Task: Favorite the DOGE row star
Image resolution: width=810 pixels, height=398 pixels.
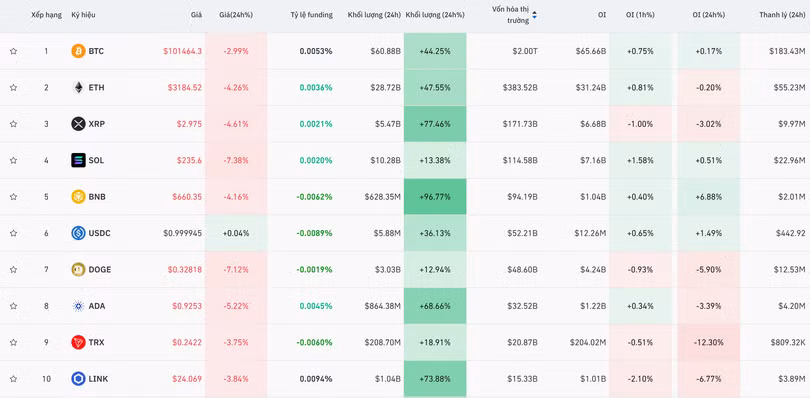Action: [x=13, y=269]
